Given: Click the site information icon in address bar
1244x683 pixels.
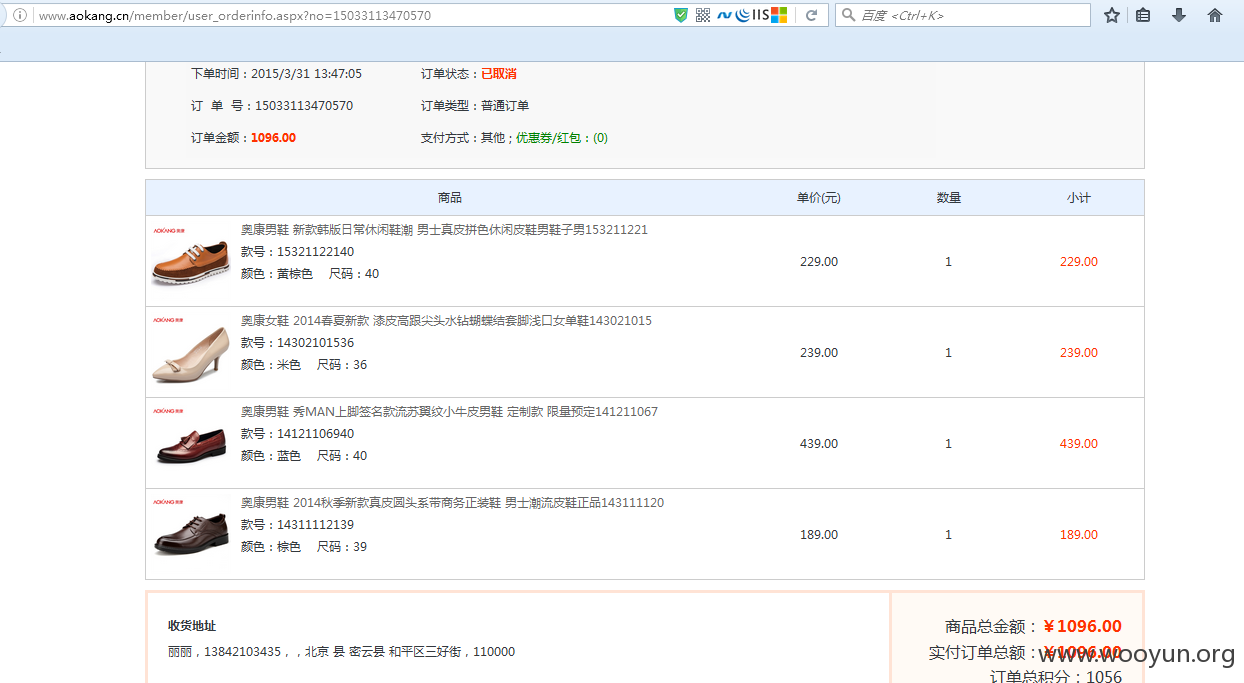Looking at the screenshot, I should (19, 15).
